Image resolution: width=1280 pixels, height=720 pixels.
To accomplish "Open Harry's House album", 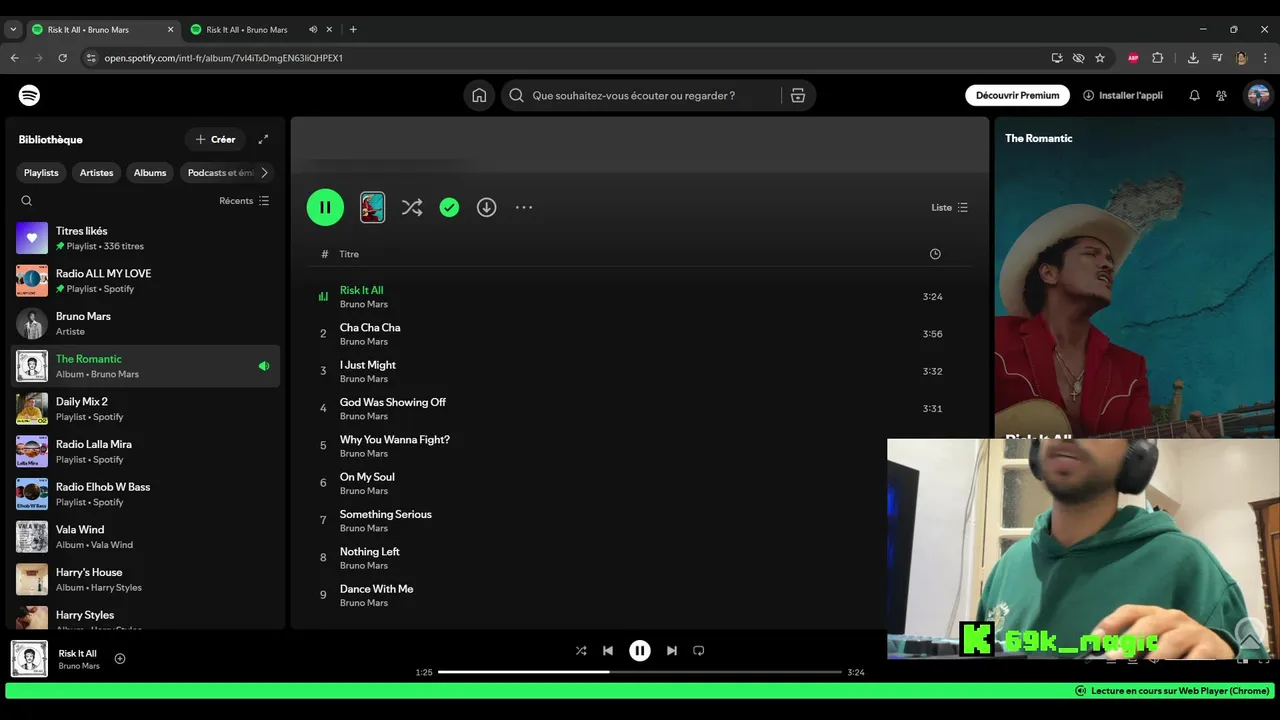I will point(145,579).
